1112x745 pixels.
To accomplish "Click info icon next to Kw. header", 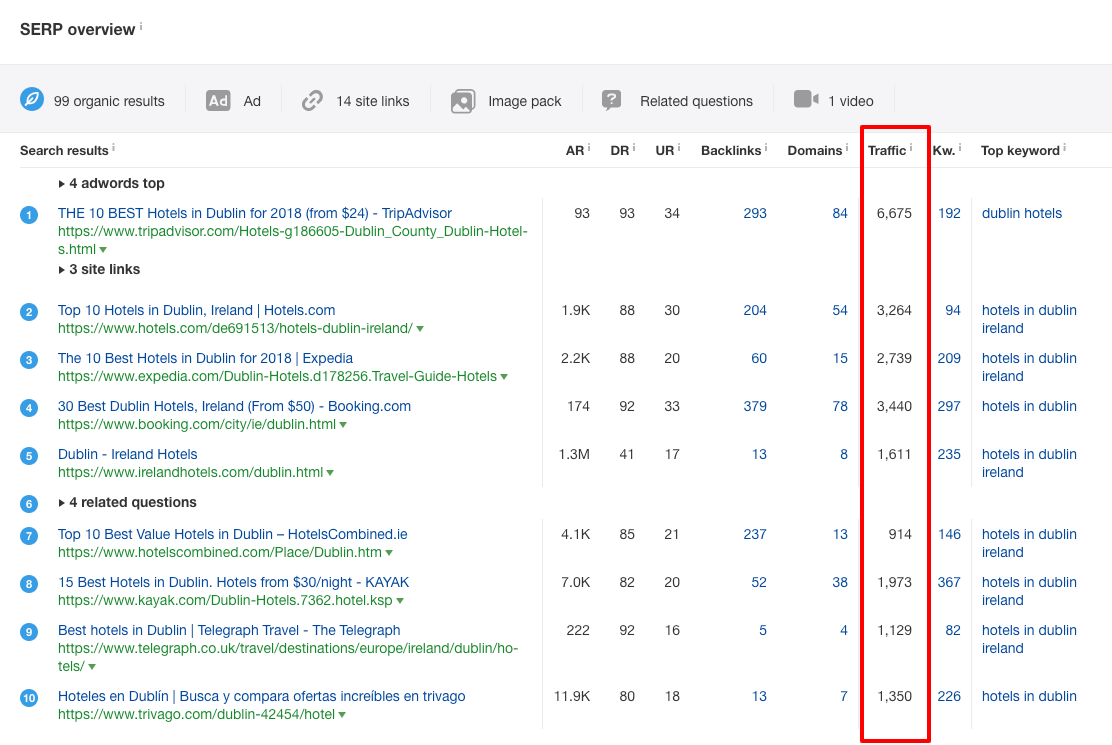I will coord(960,147).
